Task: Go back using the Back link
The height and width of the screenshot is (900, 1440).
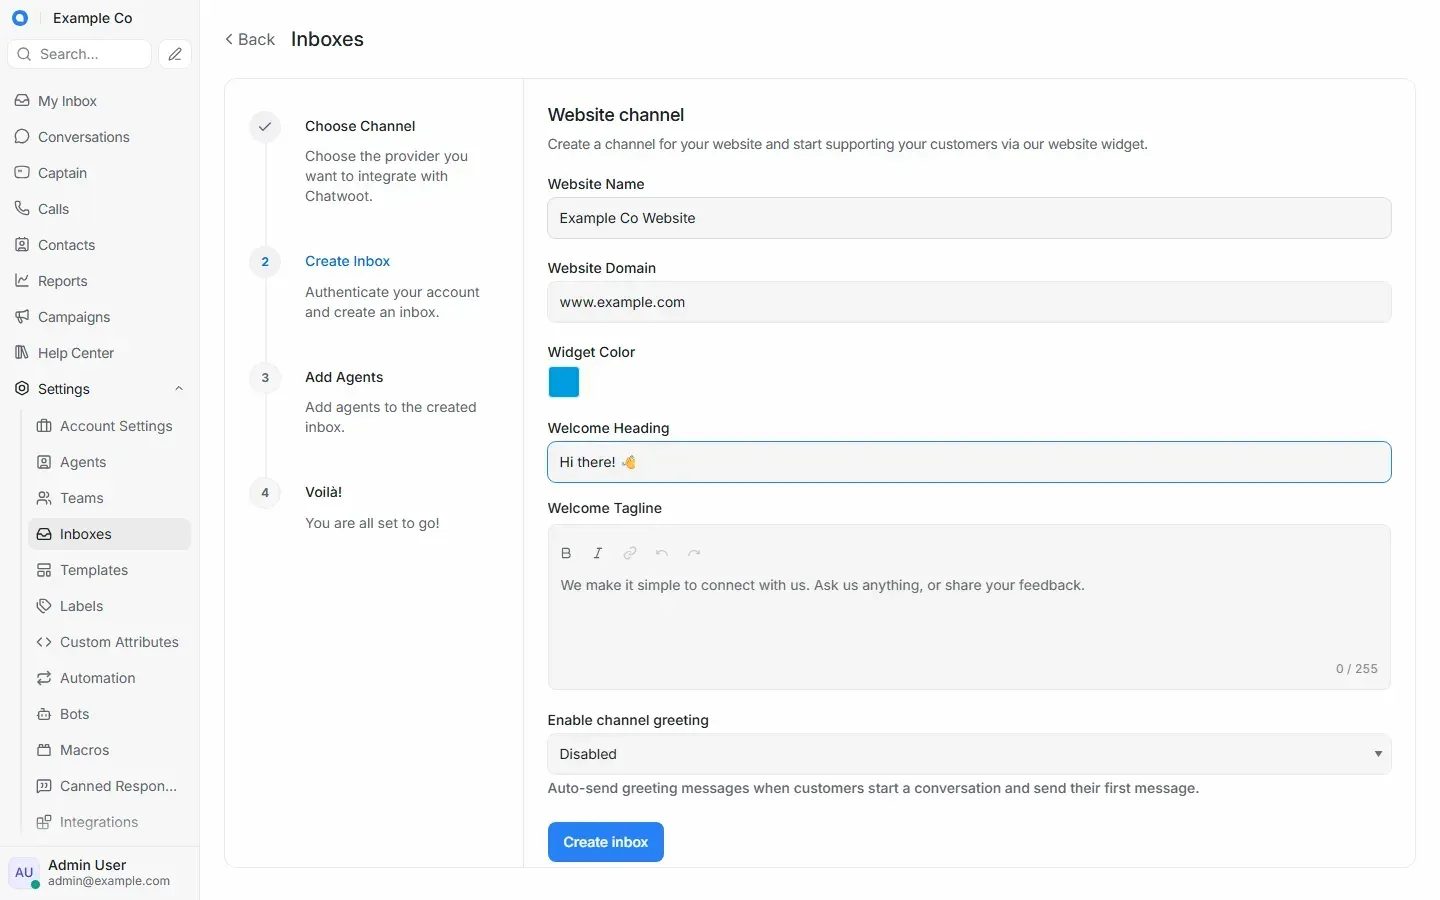Action: tap(250, 39)
